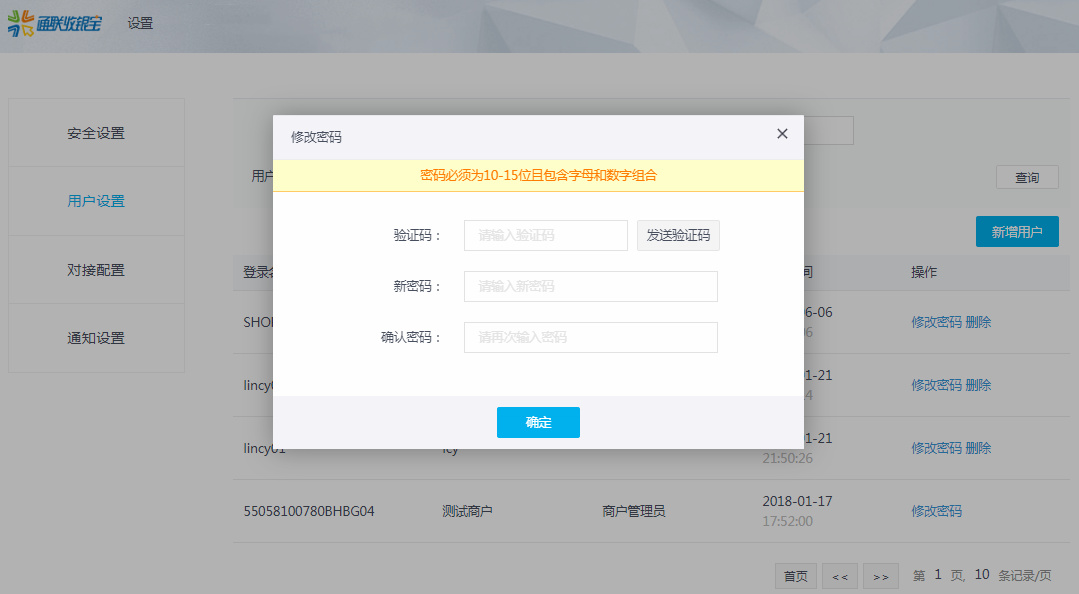Click the 查询 button
The image size is (1079, 594).
pyautogui.click(x=1027, y=178)
